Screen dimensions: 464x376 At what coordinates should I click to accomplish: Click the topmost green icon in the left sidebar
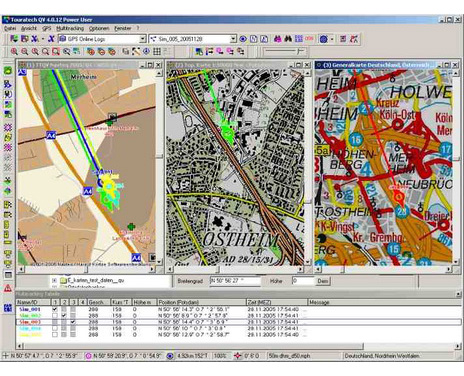pos(8,70)
